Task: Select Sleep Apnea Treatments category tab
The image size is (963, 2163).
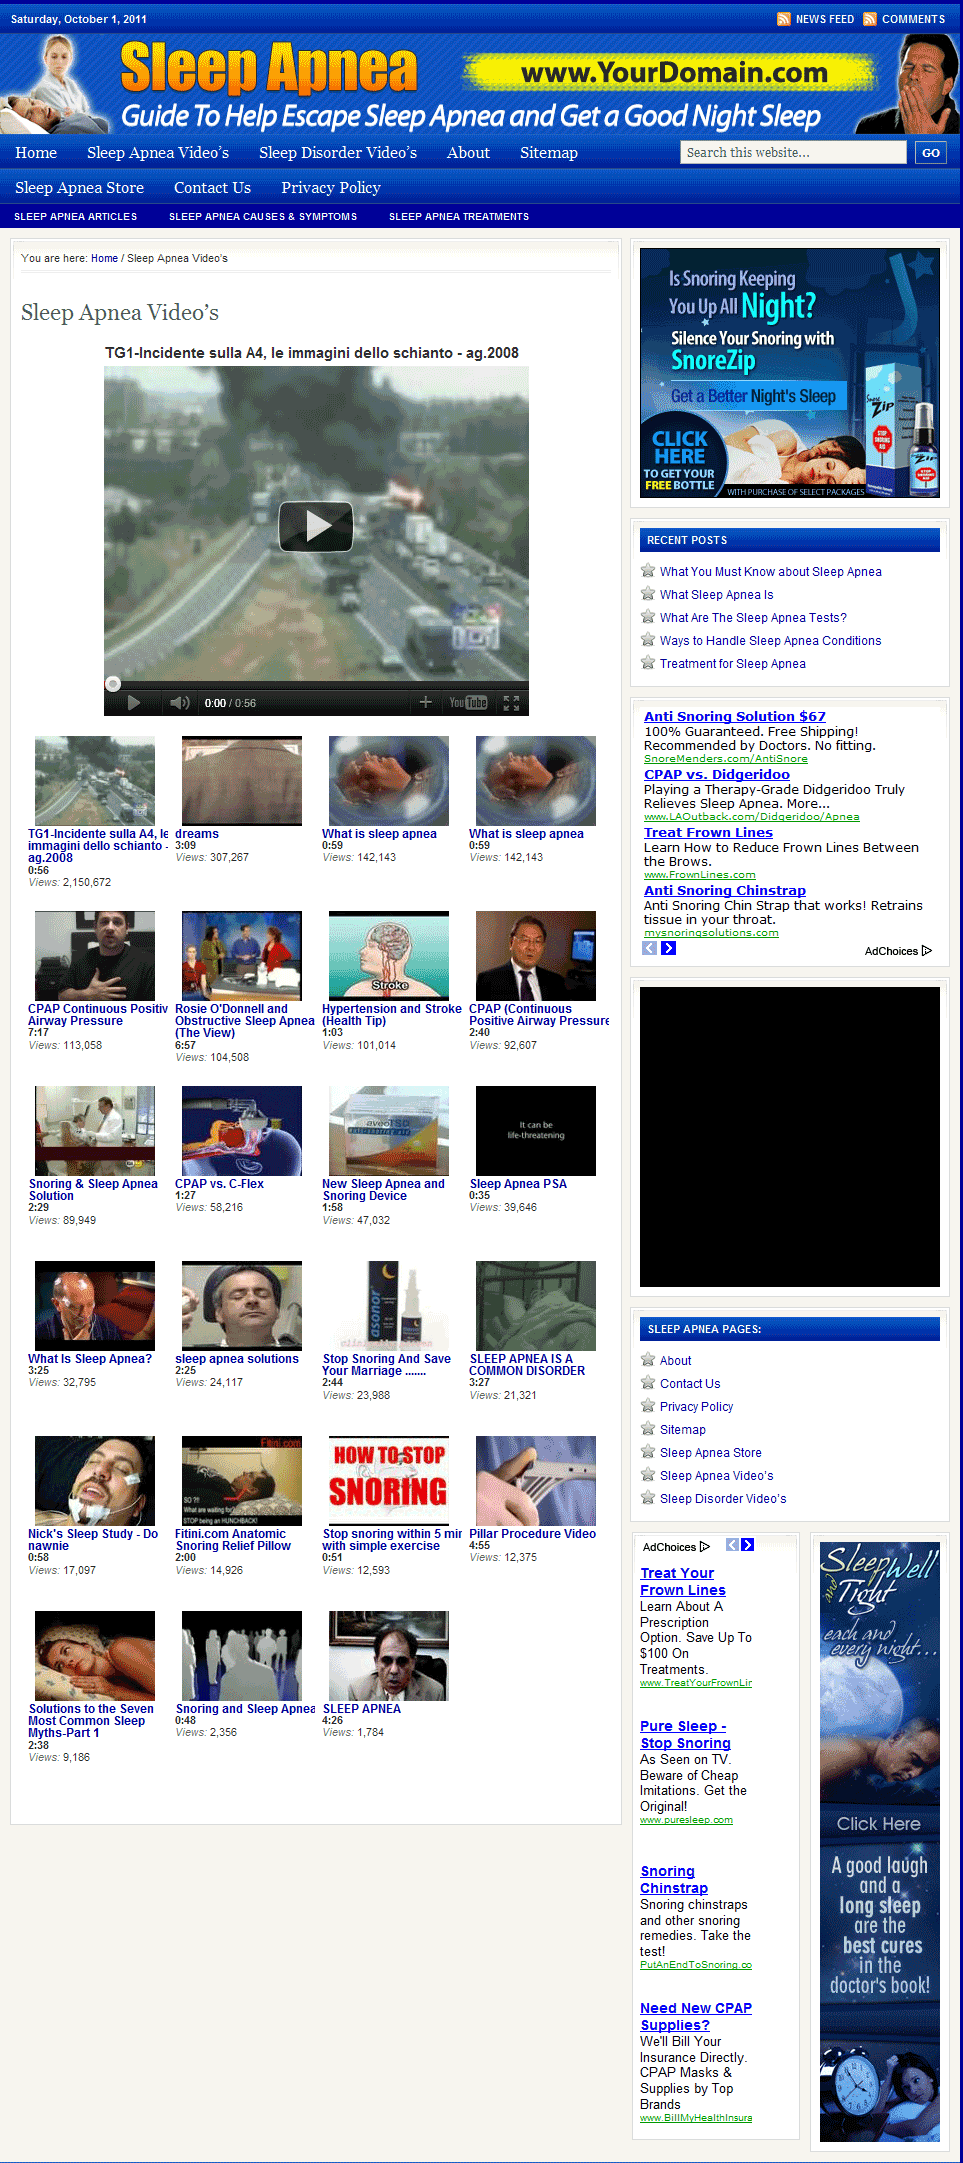Action: click(459, 217)
